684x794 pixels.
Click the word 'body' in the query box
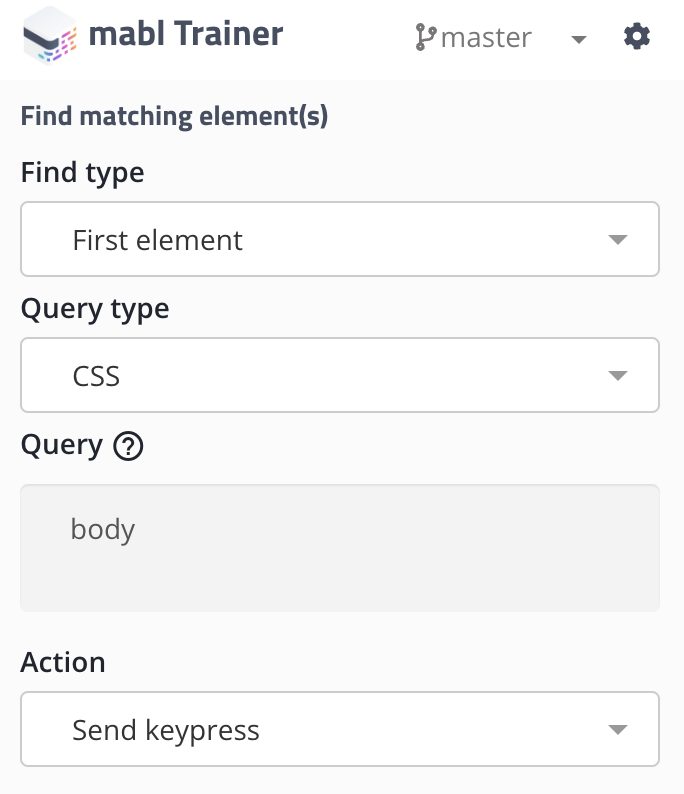[103, 529]
